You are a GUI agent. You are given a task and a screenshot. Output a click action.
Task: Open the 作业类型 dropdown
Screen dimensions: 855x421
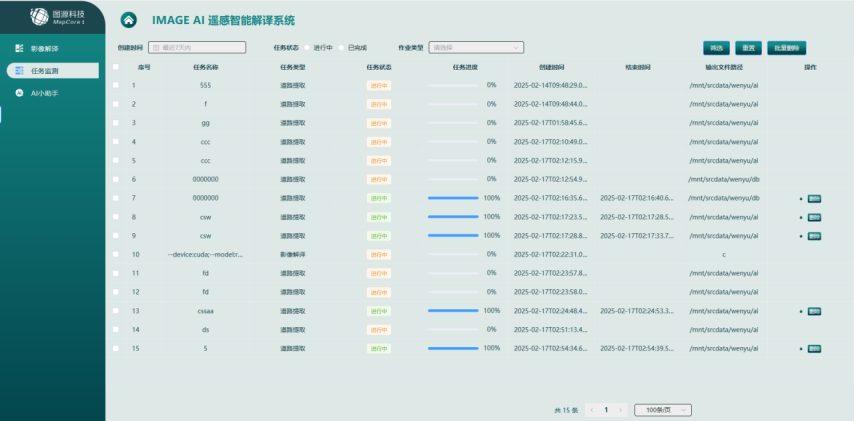point(476,47)
